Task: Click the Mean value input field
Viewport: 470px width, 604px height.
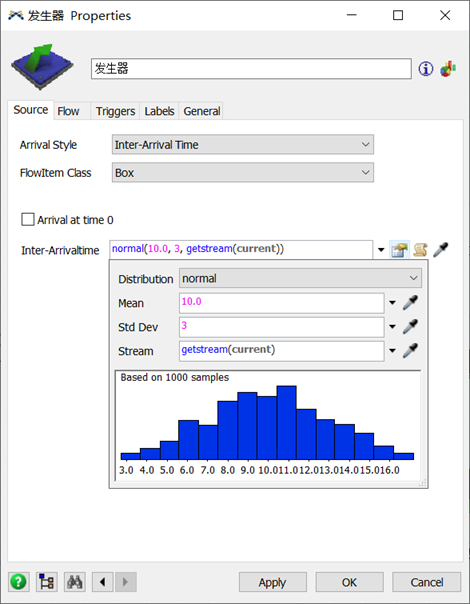Action: pos(282,303)
